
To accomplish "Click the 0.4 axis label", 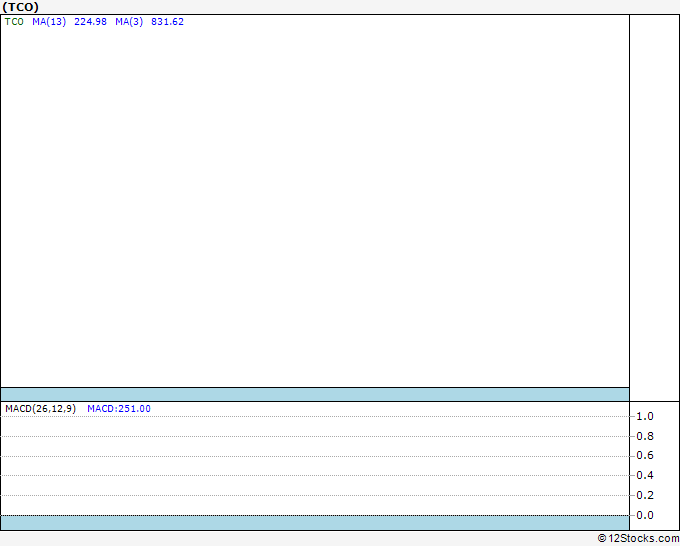I will pyautogui.click(x=644, y=475).
